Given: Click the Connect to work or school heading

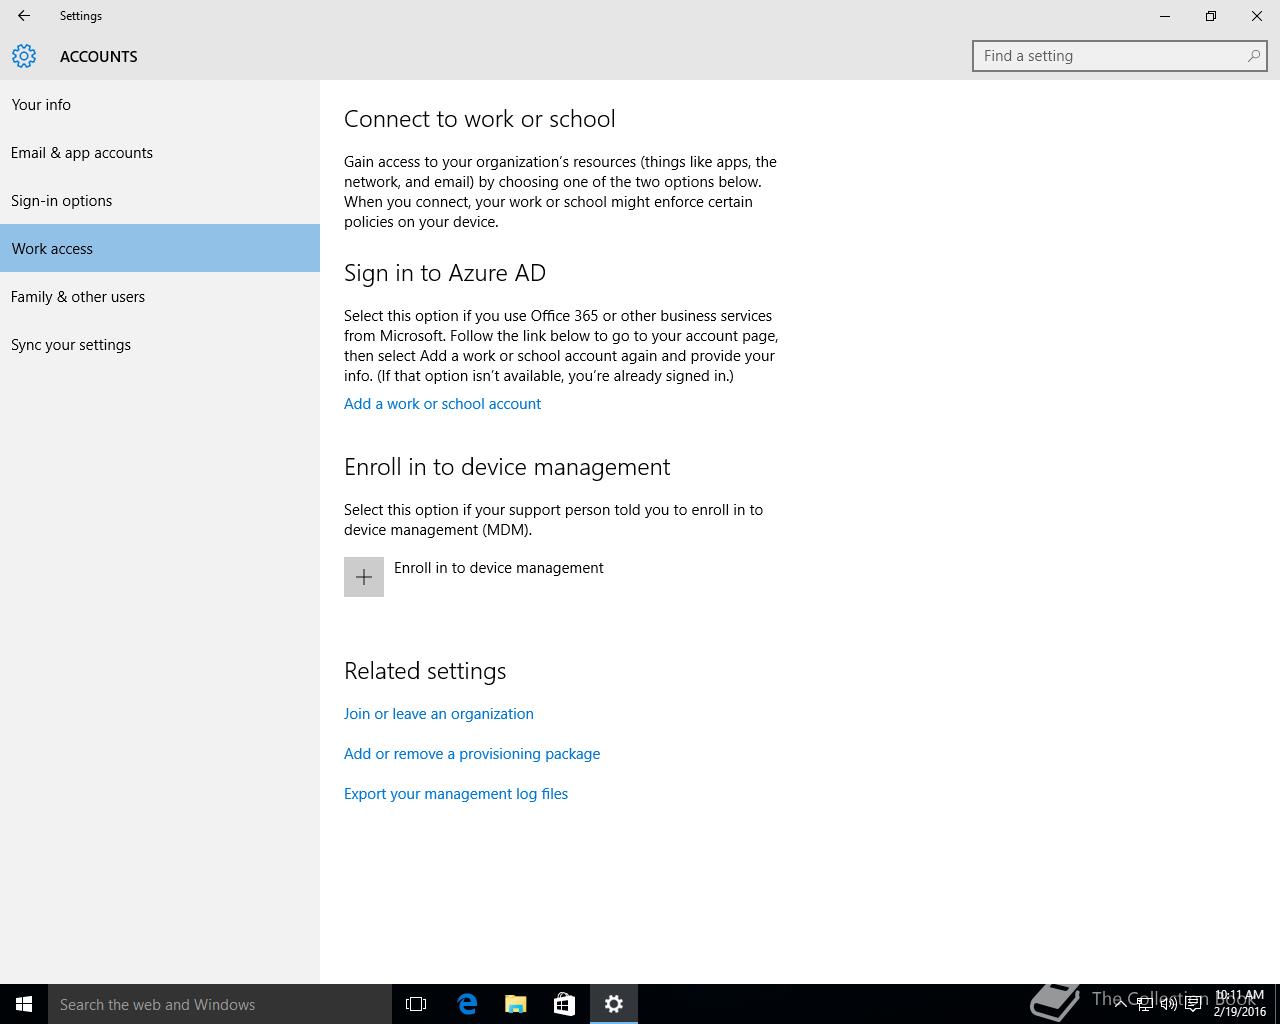Looking at the screenshot, I should [480, 119].
